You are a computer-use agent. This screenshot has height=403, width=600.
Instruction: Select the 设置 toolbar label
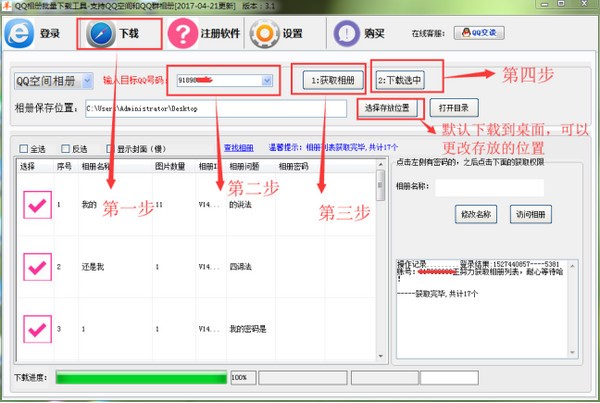293,34
